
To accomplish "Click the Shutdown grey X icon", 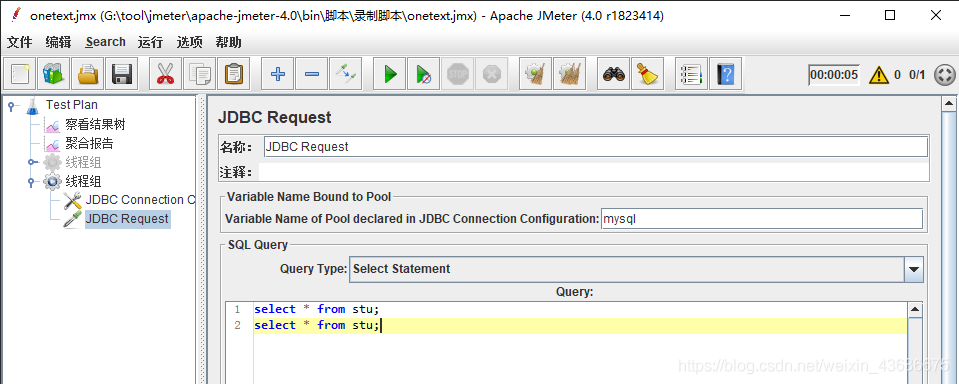I will pyautogui.click(x=492, y=75).
